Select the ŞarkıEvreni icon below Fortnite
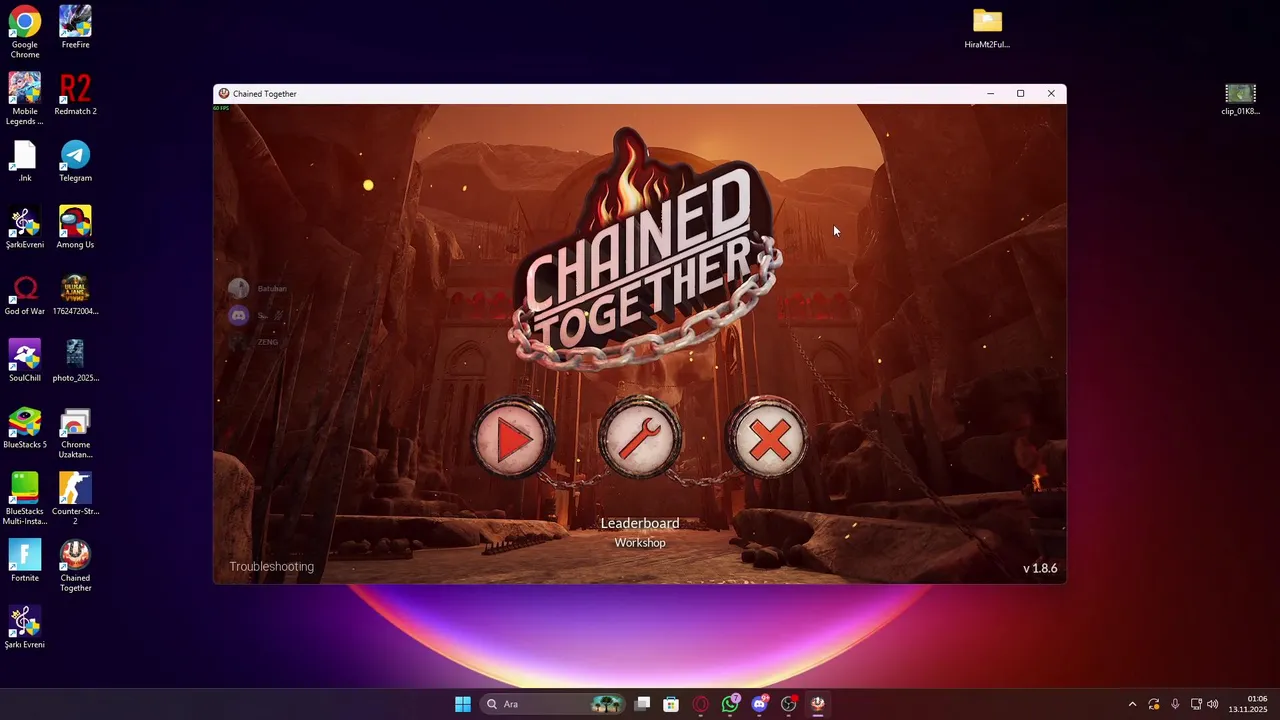 point(25,628)
